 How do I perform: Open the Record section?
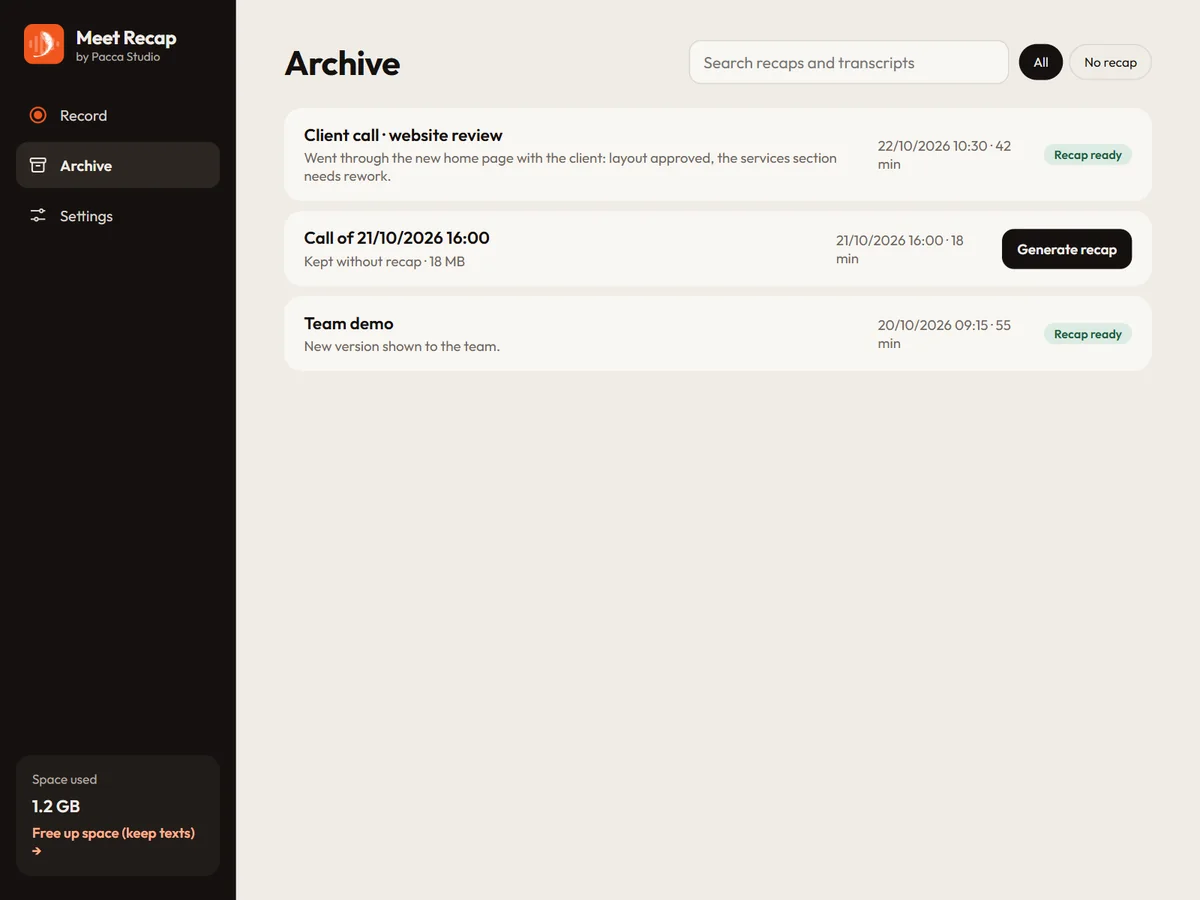118,115
